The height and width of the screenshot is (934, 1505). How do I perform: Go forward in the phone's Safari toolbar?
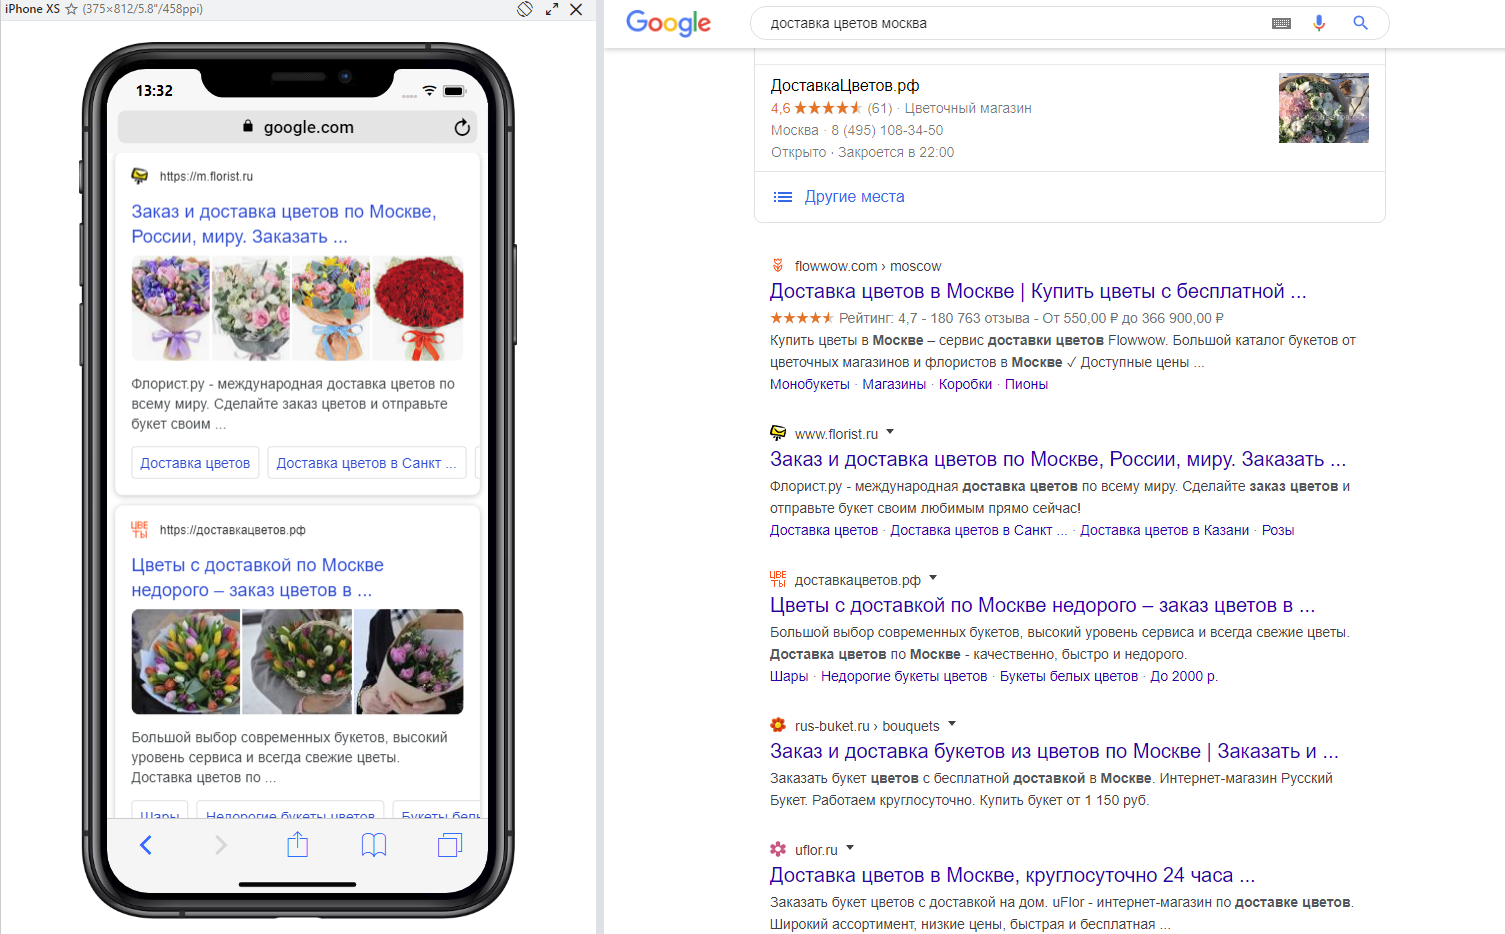tap(221, 845)
